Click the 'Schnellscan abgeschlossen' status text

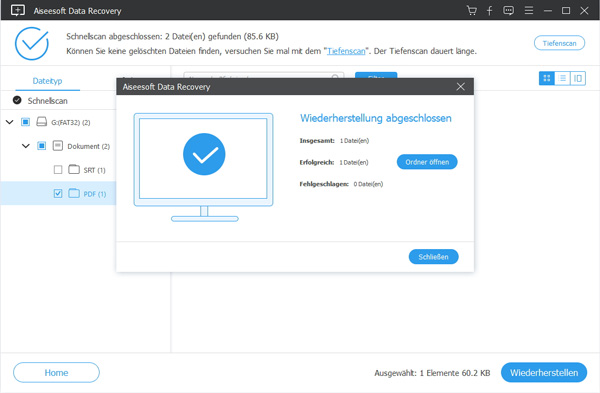[172, 36]
